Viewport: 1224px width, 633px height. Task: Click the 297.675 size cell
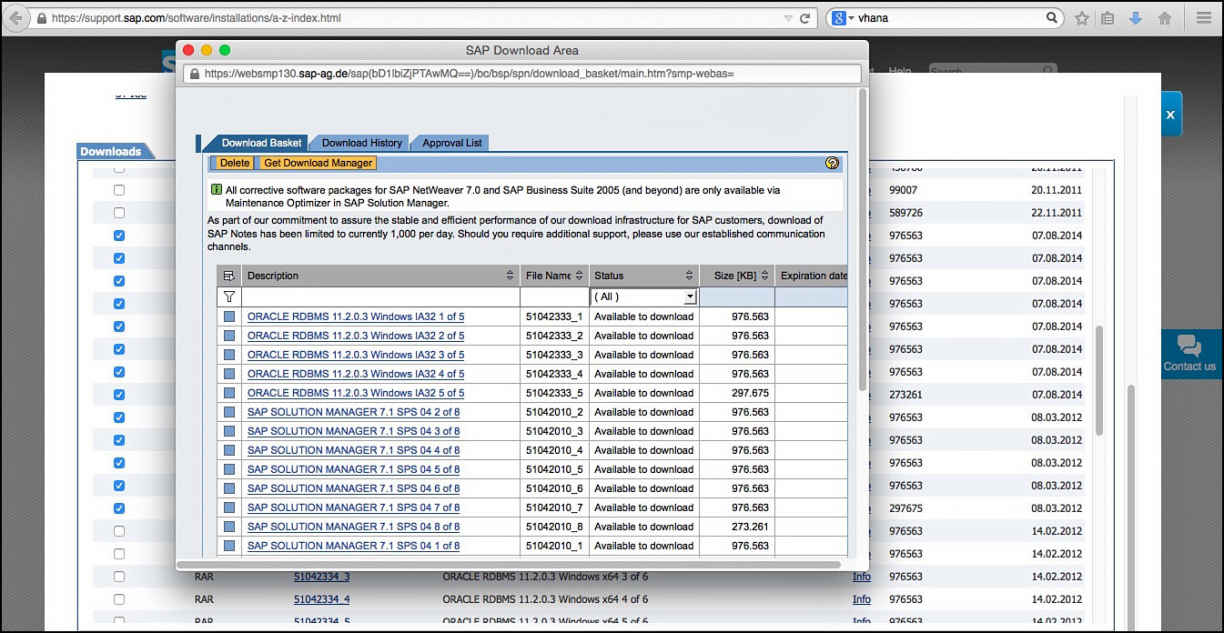point(737,393)
